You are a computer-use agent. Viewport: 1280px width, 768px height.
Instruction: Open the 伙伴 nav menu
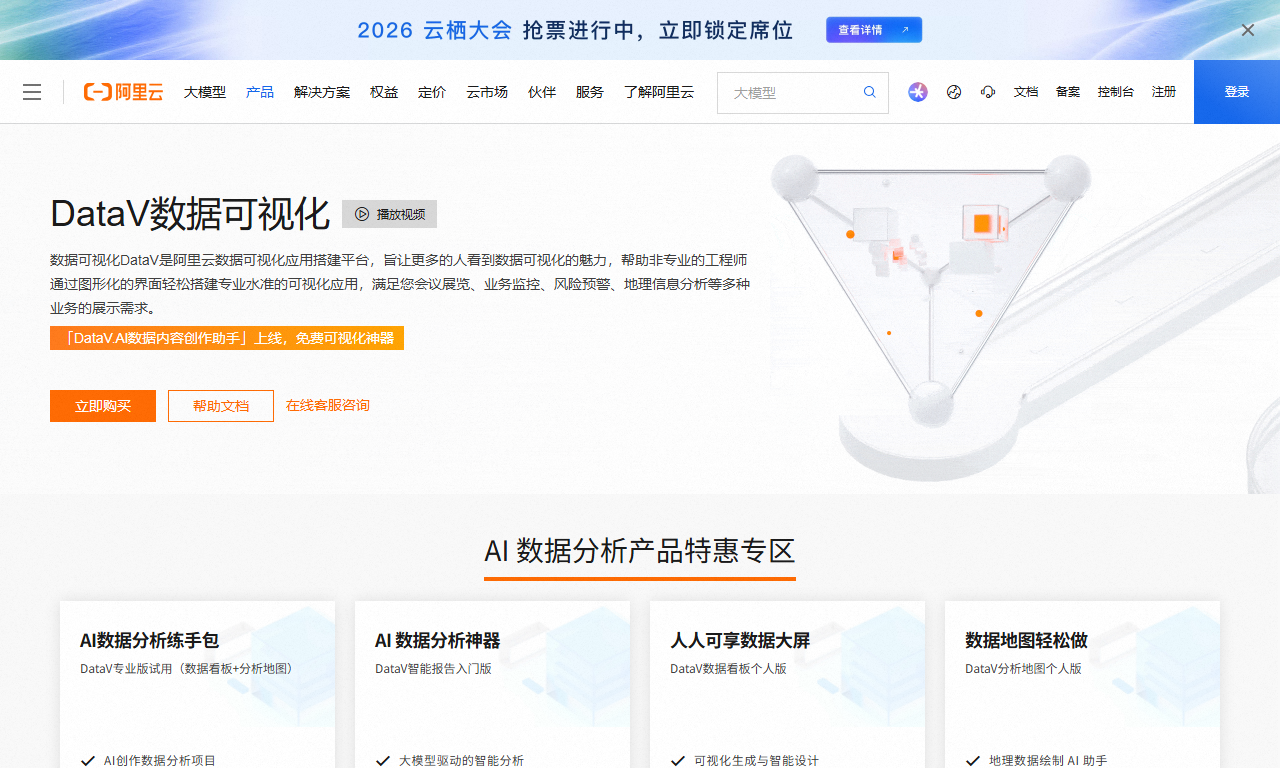pos(542,92)
